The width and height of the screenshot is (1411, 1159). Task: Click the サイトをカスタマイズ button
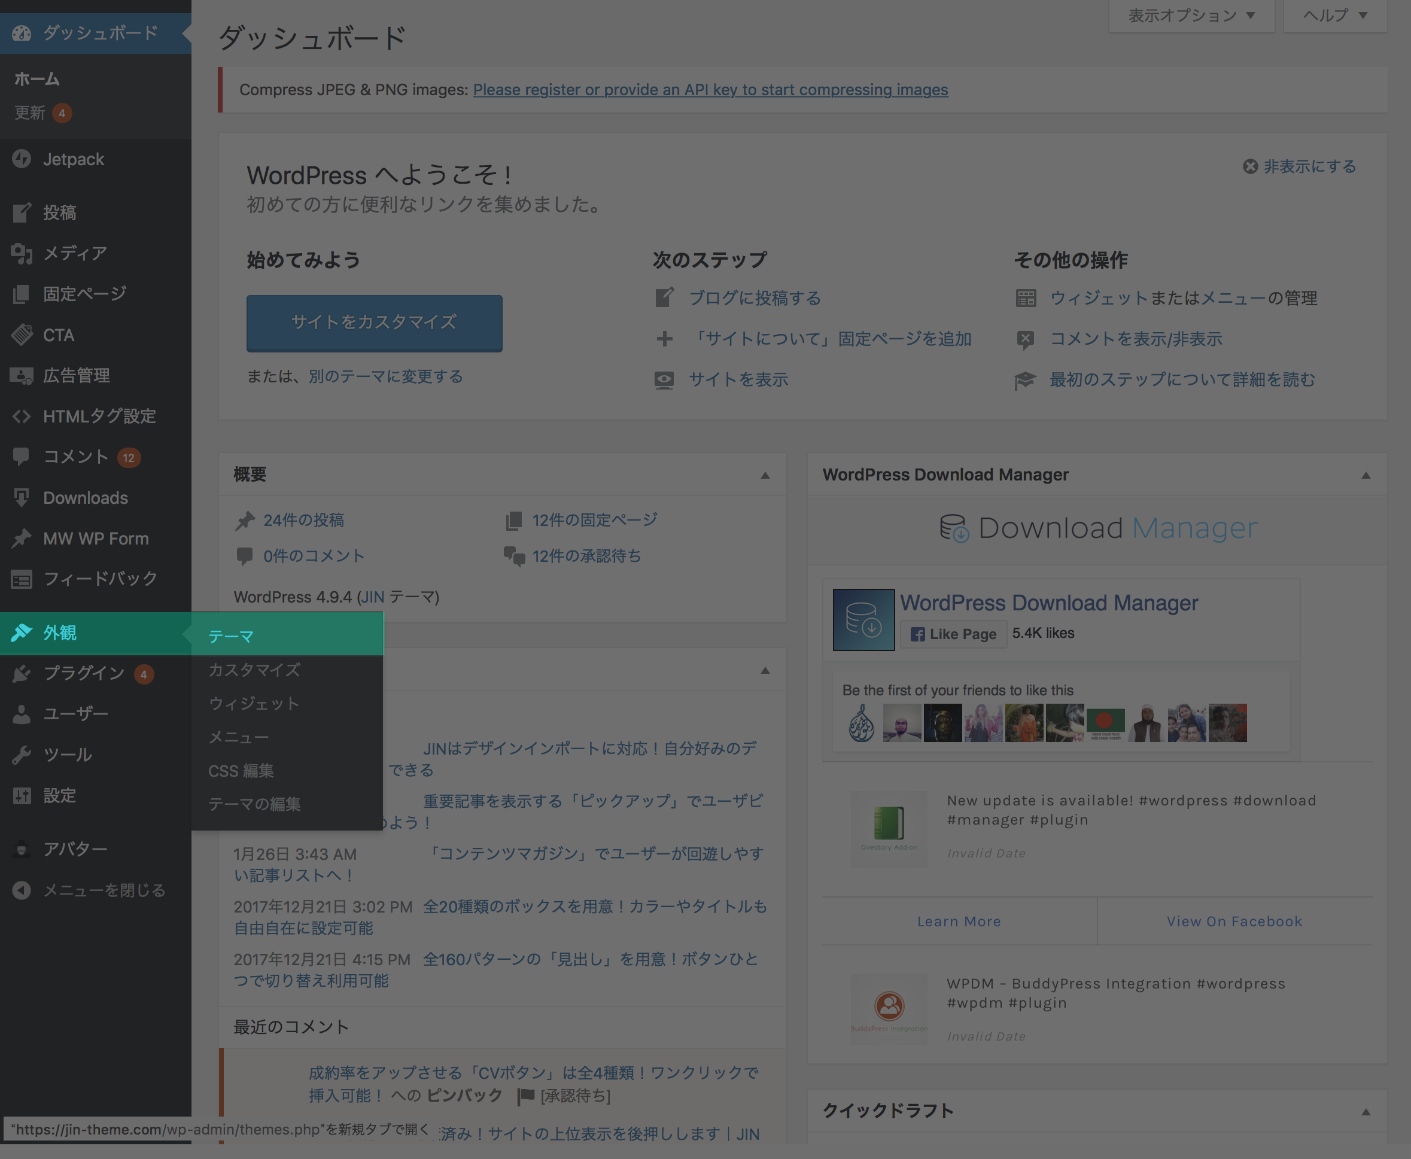click(x=374, y=322)
